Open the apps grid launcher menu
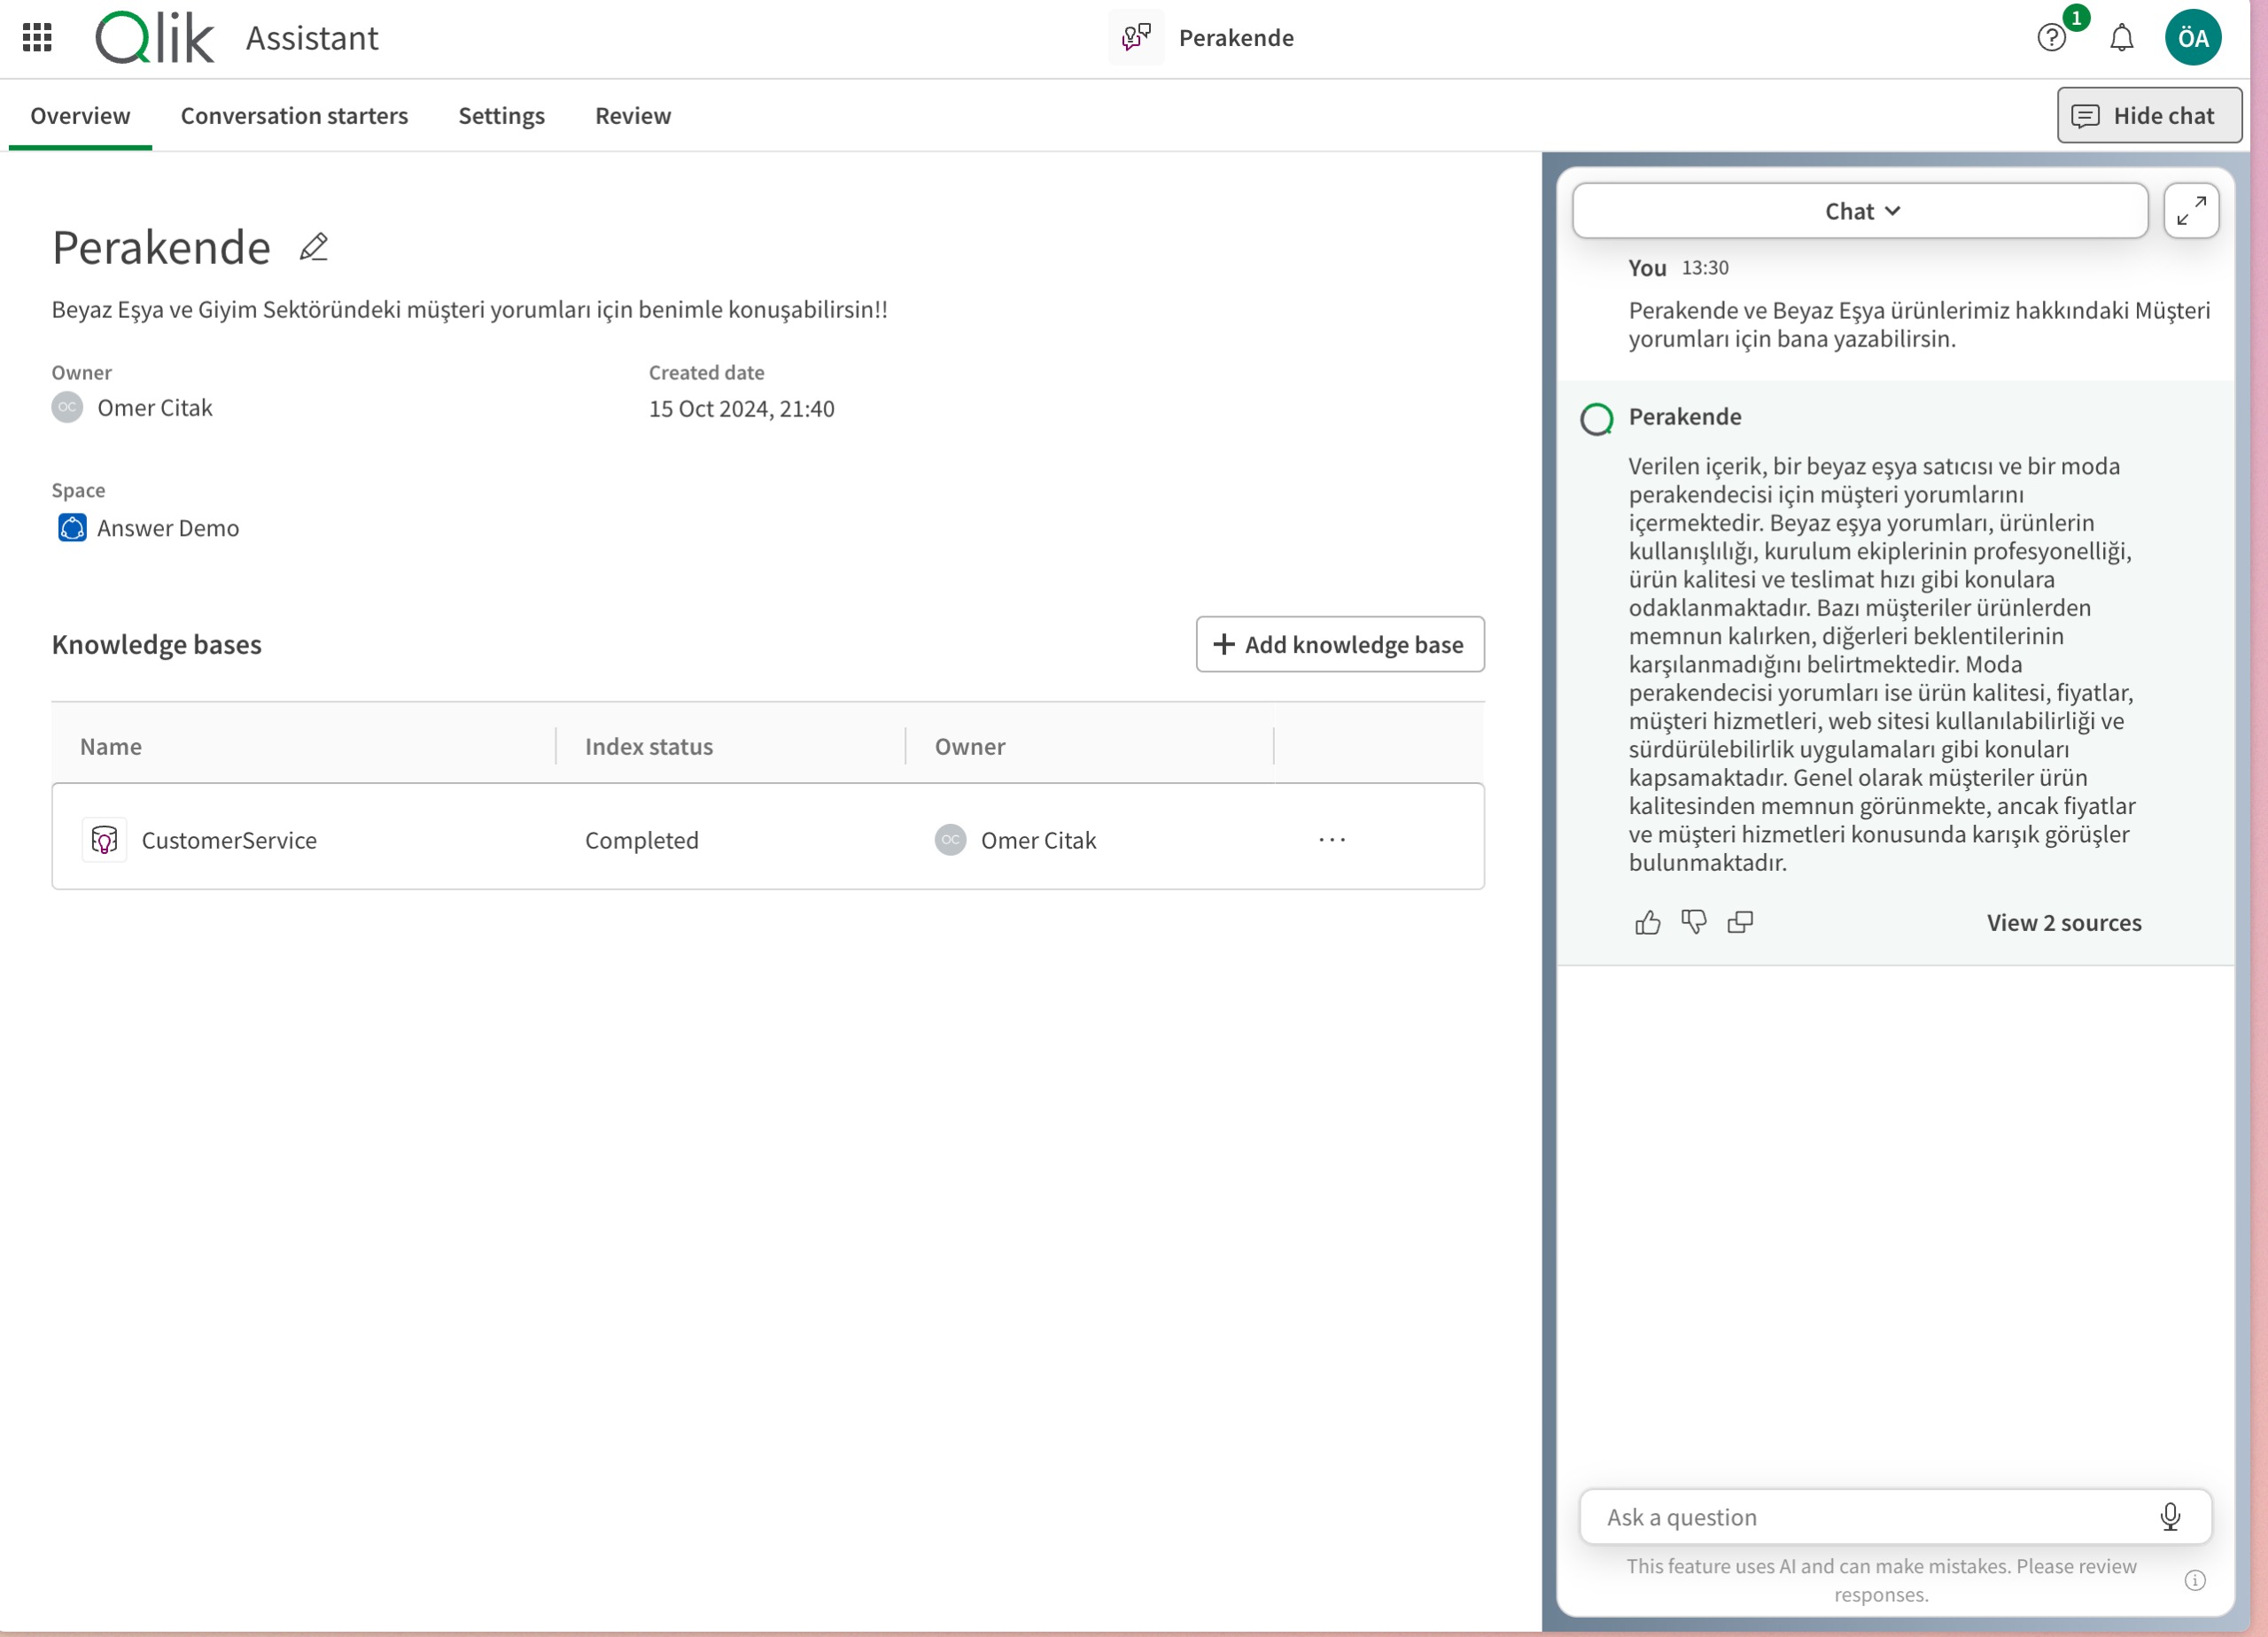This screenshot has height=1637, width=2268. point(37,38)
